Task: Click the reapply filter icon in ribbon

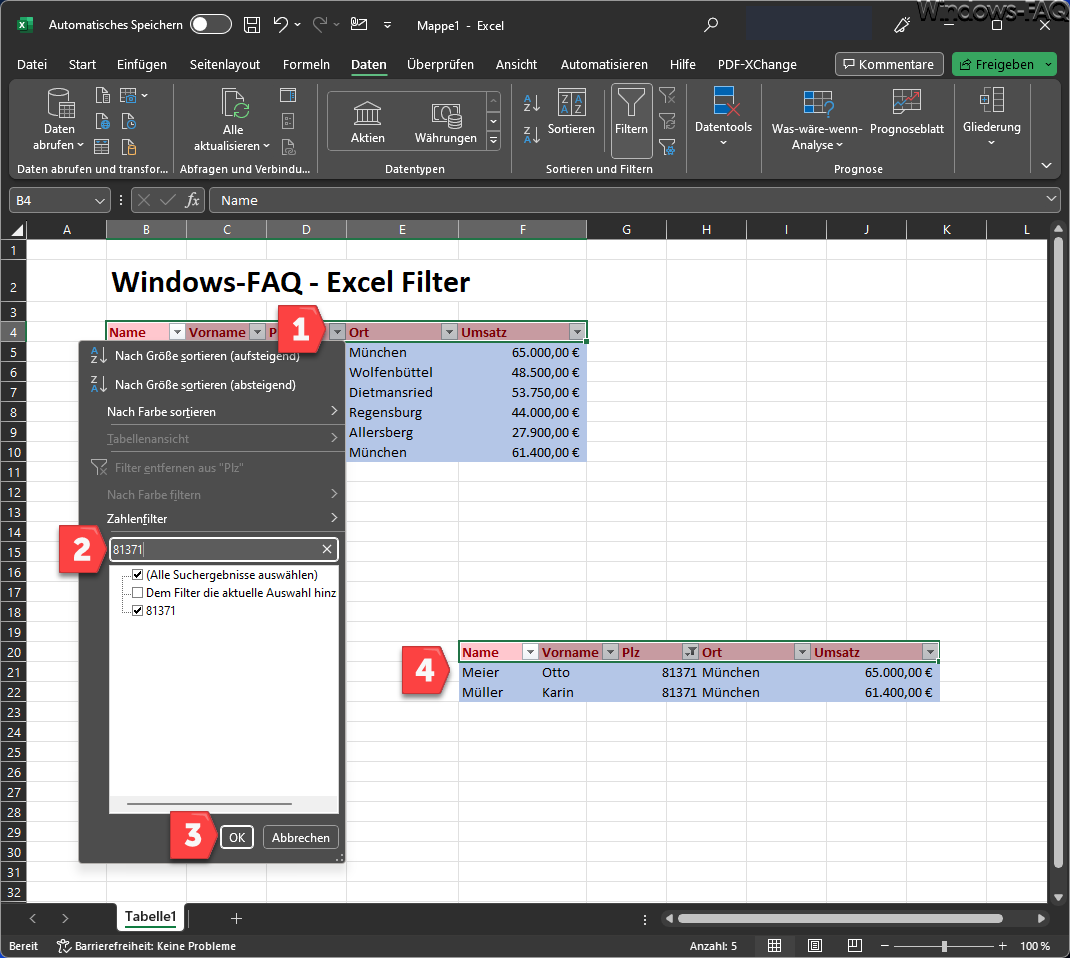Action: pyautogui.click(x=667, y=121)
